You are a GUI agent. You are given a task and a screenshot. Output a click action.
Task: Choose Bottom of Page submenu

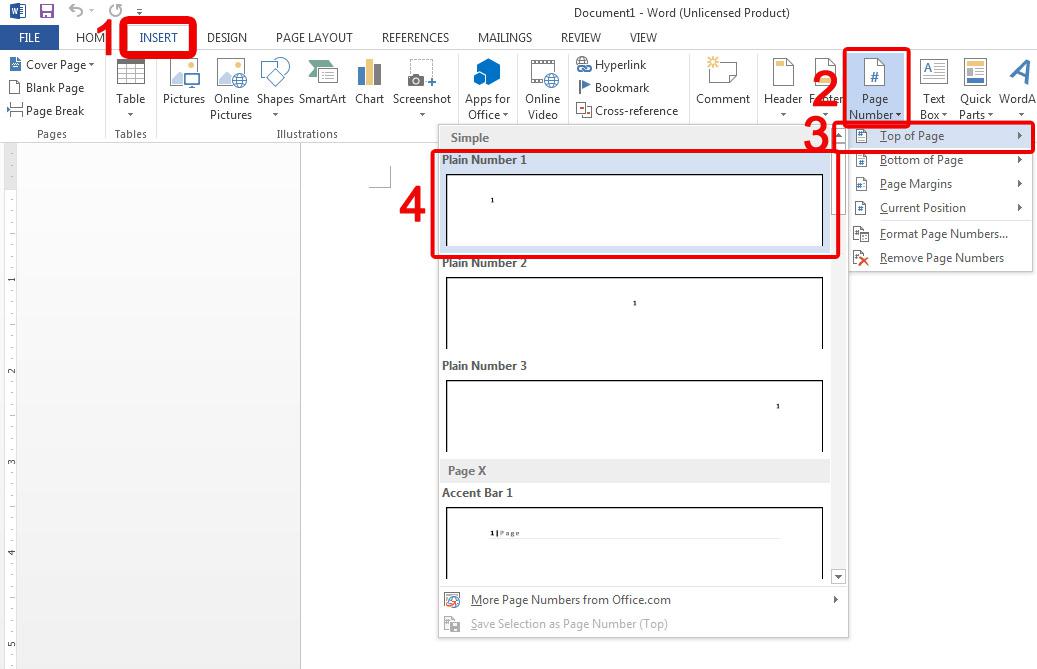click(940, 160)
